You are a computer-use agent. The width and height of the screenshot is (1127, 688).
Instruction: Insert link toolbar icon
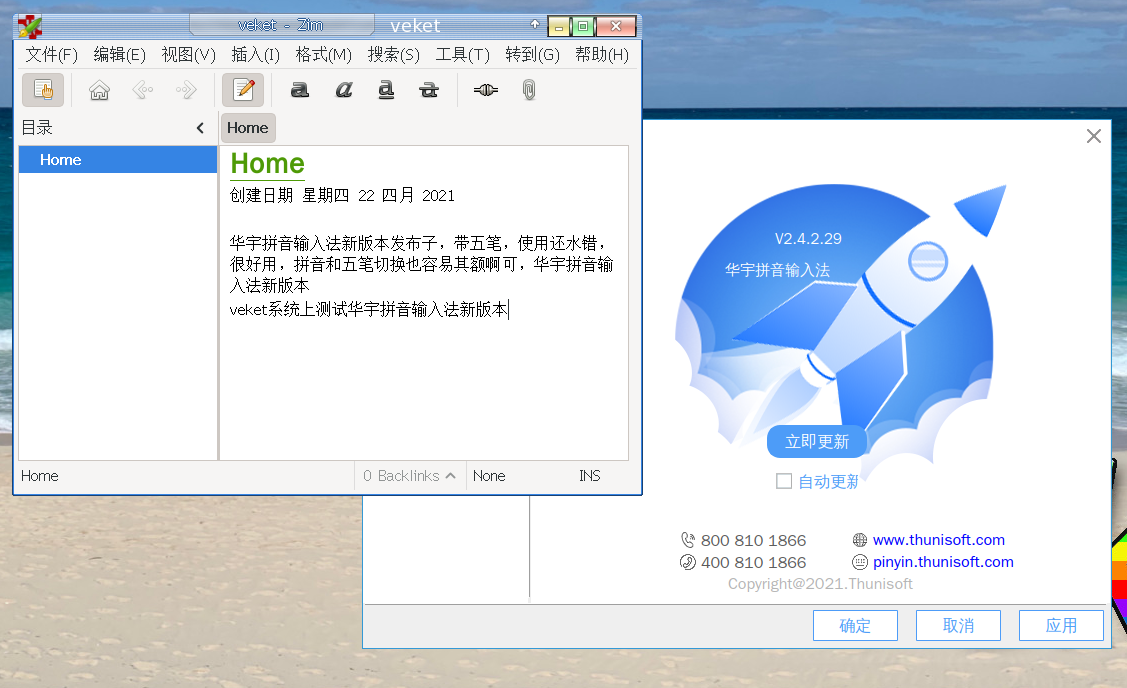486,90
